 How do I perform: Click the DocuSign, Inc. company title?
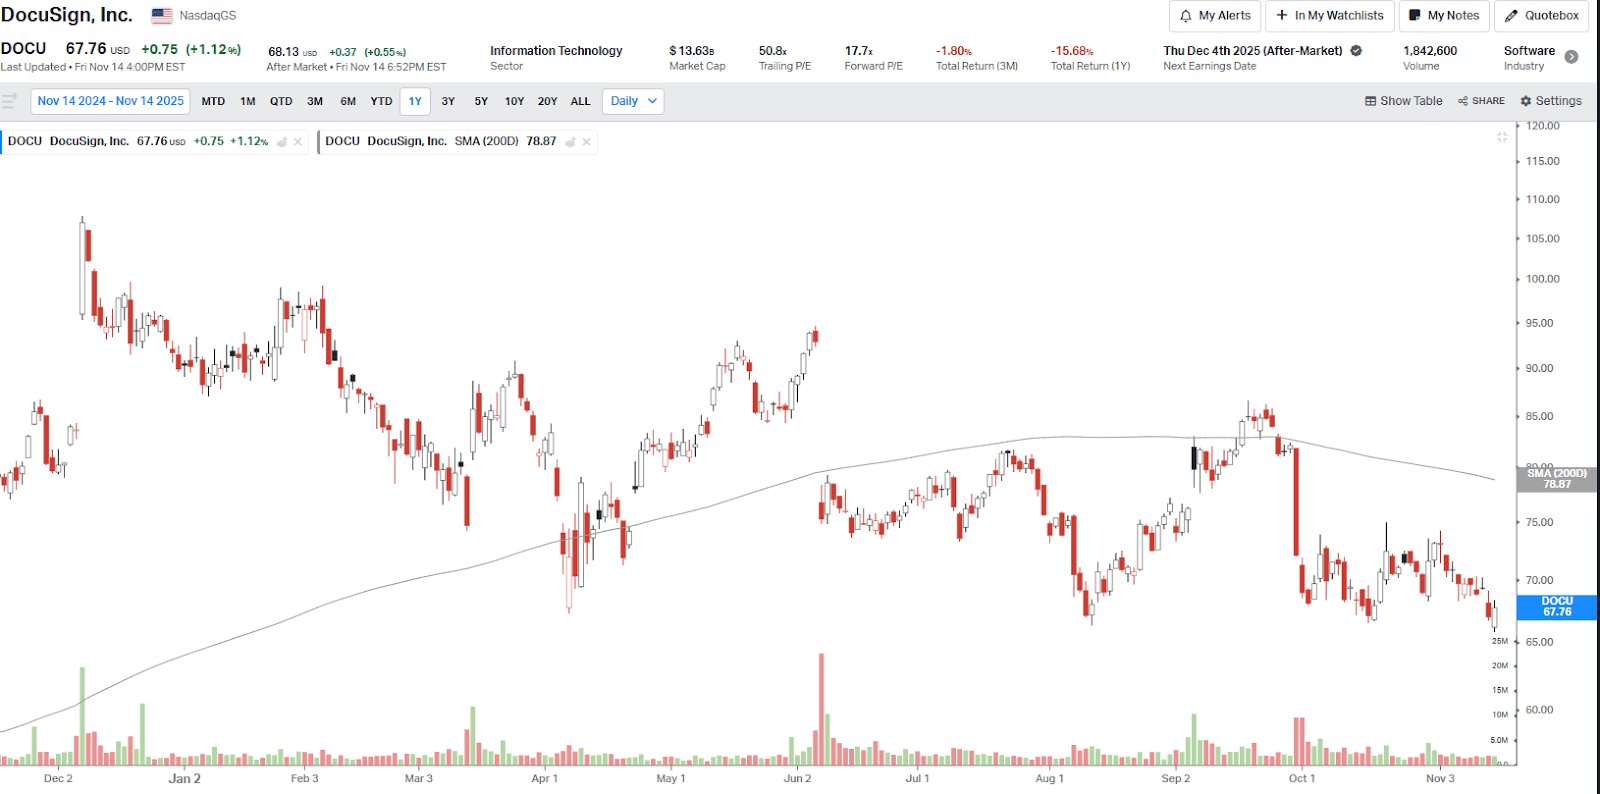tap(67, 15)
